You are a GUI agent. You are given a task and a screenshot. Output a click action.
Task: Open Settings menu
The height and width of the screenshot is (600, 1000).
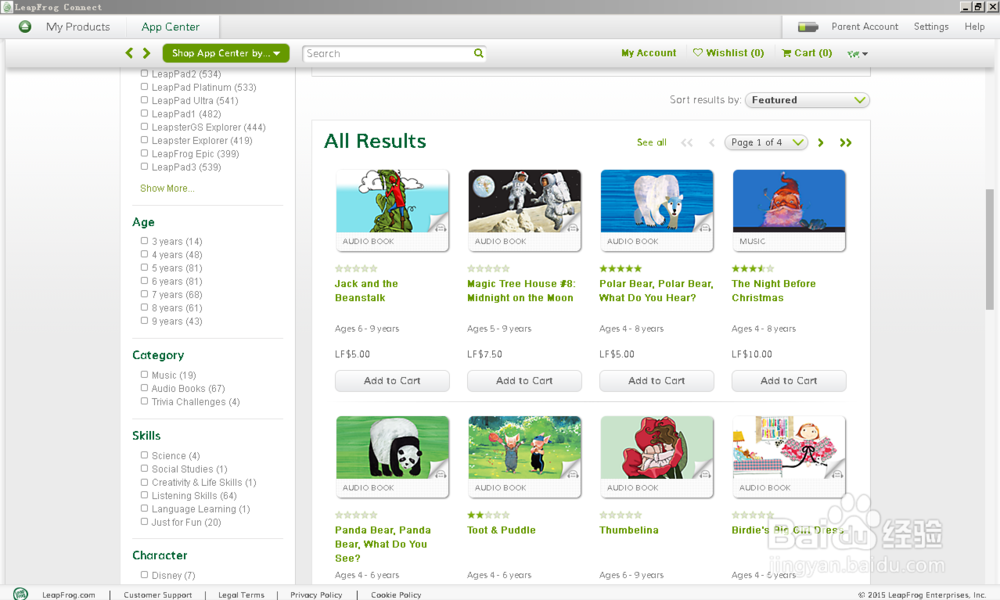931,27
